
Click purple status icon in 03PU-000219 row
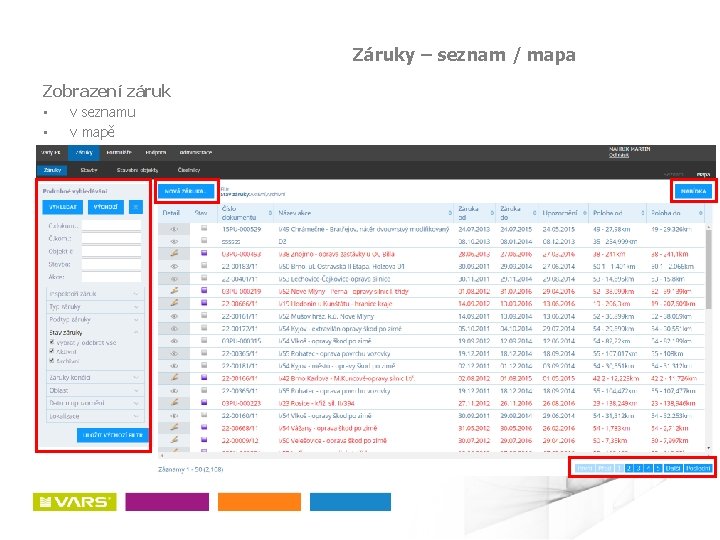(204, 291)
